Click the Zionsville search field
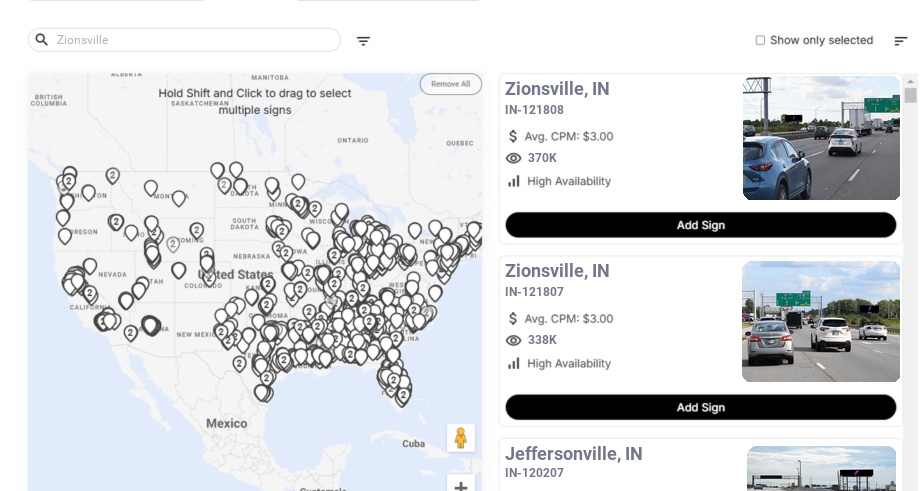This screenshot has height=491, width=920. [195, 40]
